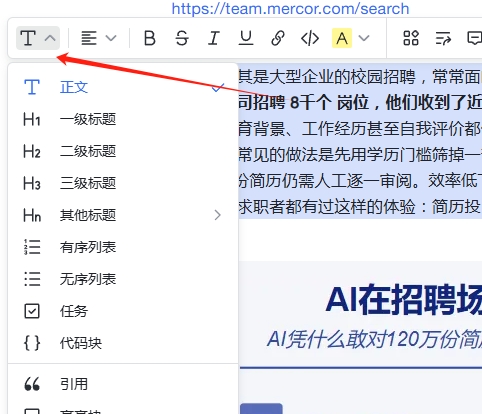Apply inline code formatting
482x414 pixels.
(x=310, y=38)
